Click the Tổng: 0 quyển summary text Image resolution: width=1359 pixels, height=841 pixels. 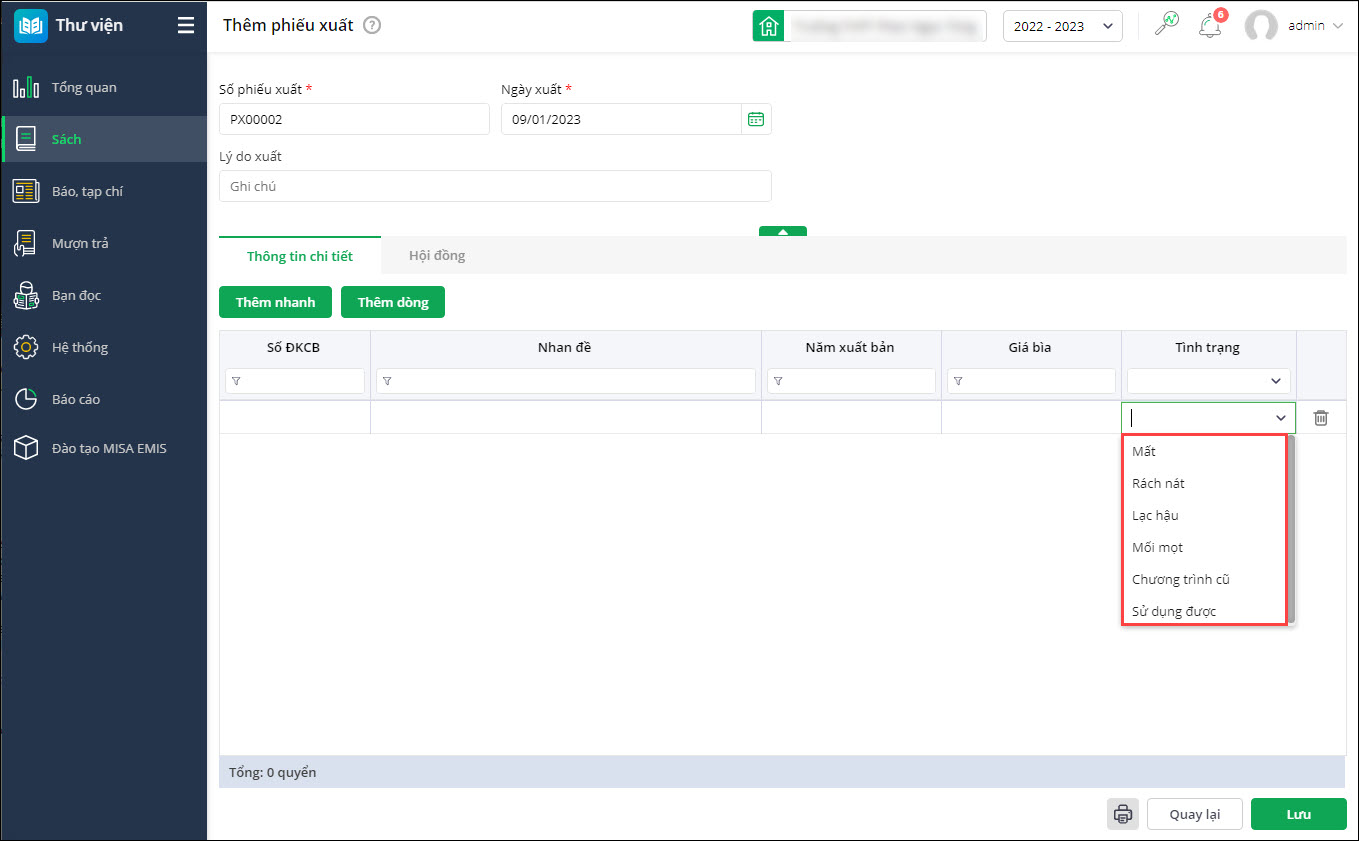272,772
